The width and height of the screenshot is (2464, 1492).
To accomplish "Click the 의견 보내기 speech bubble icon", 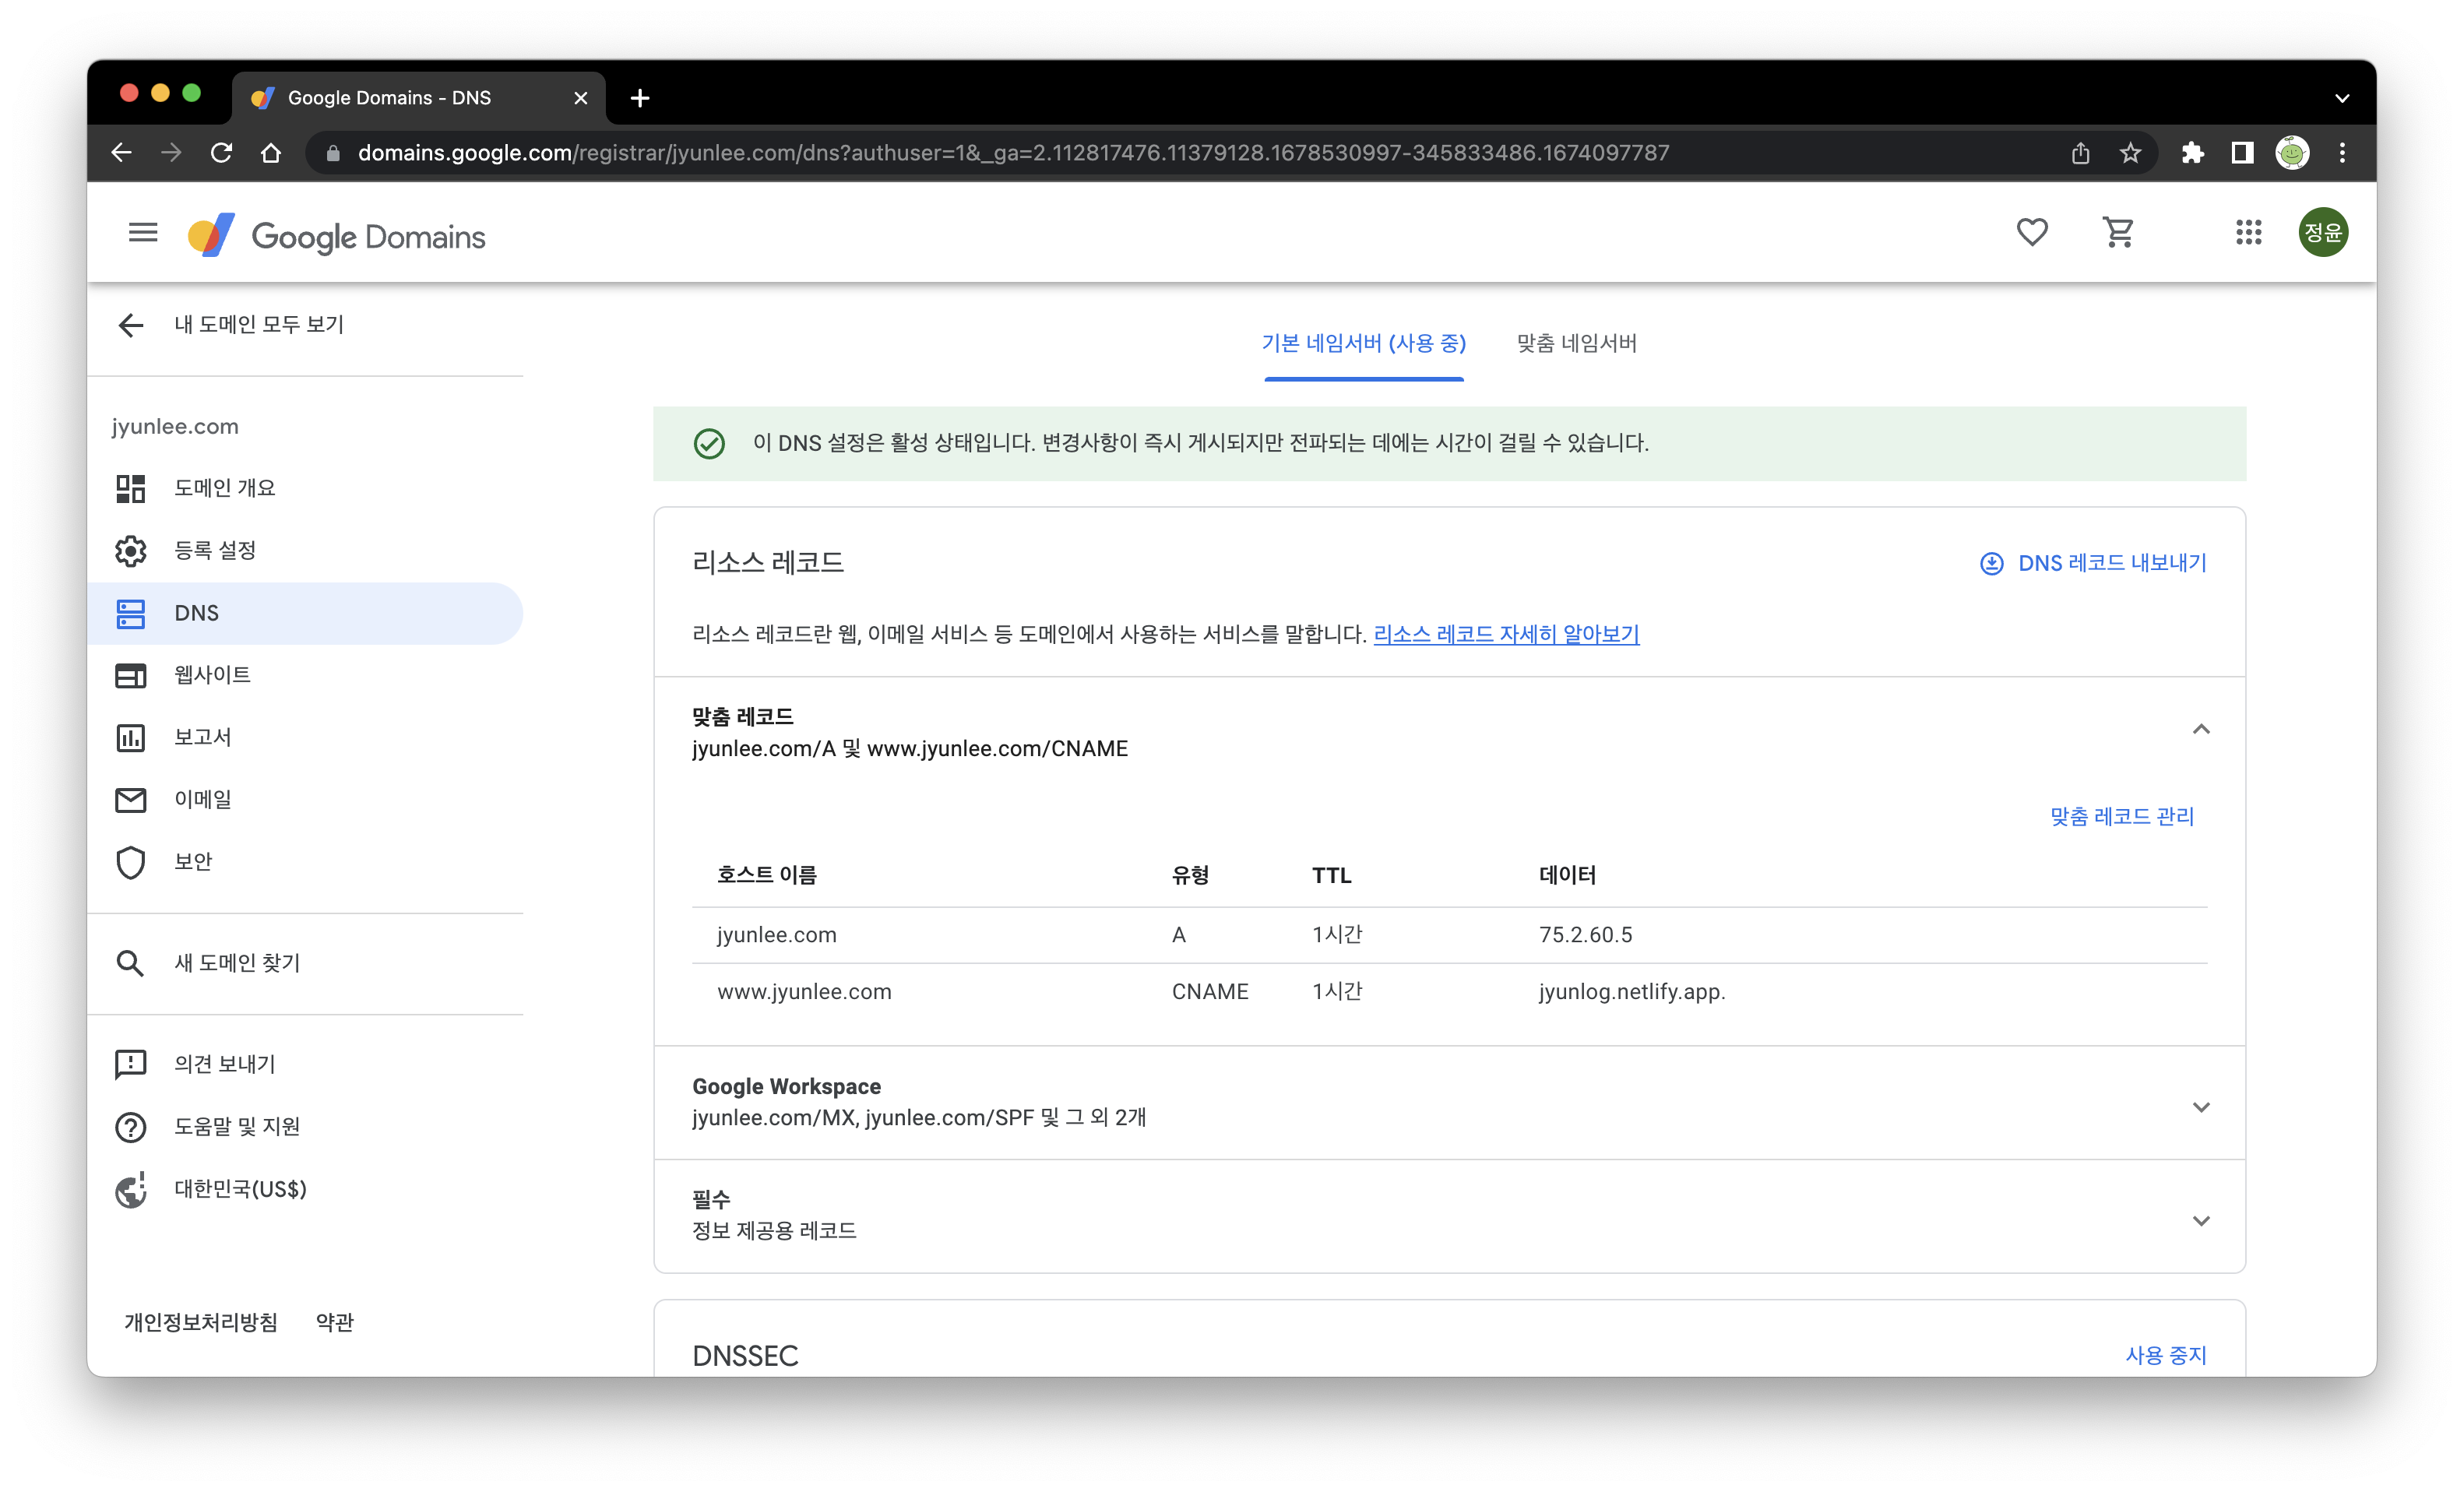I will click(130, 1065).
